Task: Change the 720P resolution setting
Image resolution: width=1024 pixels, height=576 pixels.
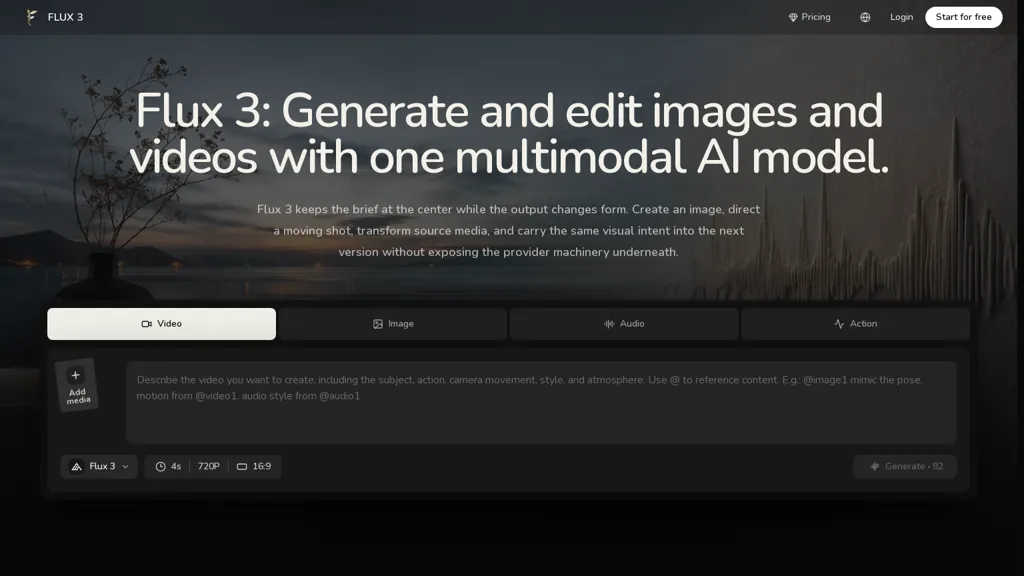Action: click(208, 466)
